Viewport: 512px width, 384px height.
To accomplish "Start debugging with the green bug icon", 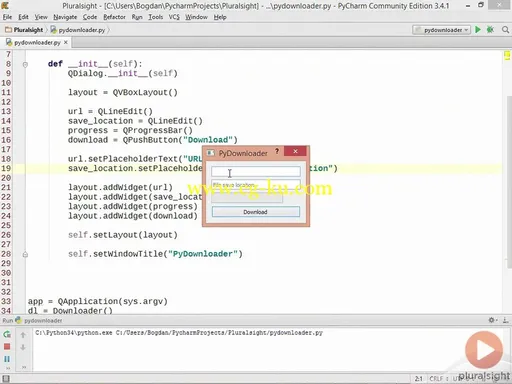I will pyautogui.click(x=490, y=30).
